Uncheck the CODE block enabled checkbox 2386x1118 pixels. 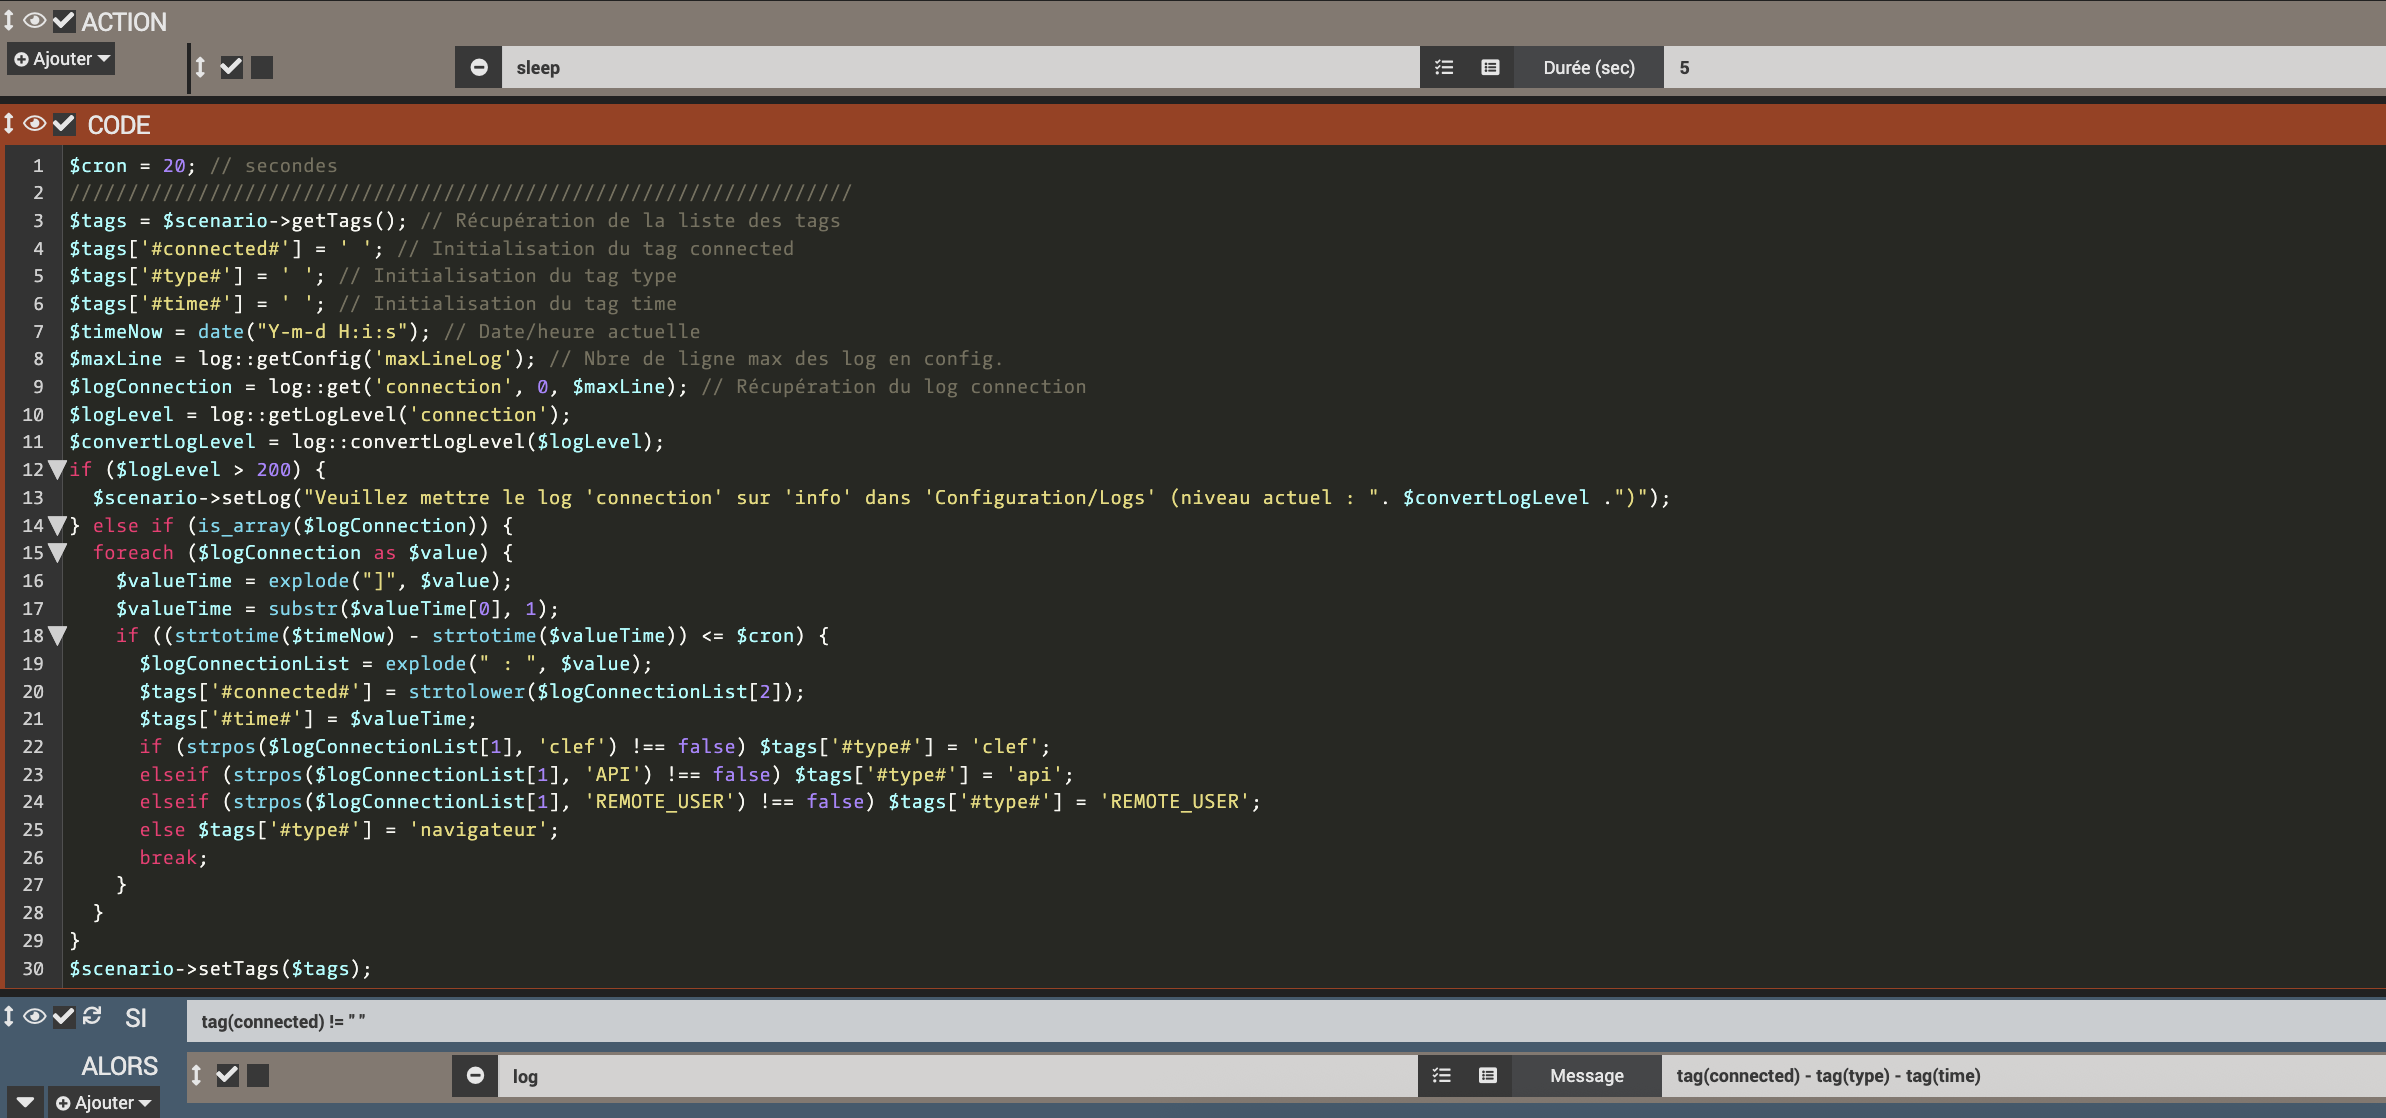click(x=64, y=124)
